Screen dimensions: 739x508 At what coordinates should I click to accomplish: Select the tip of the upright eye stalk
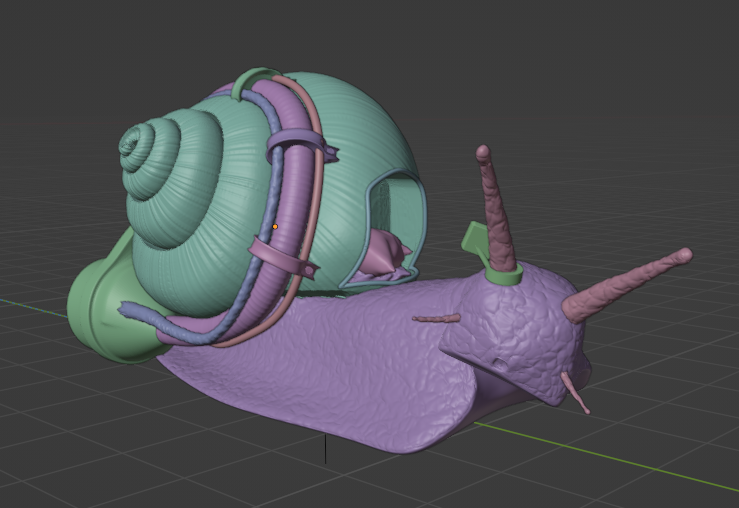coord(484,153)
